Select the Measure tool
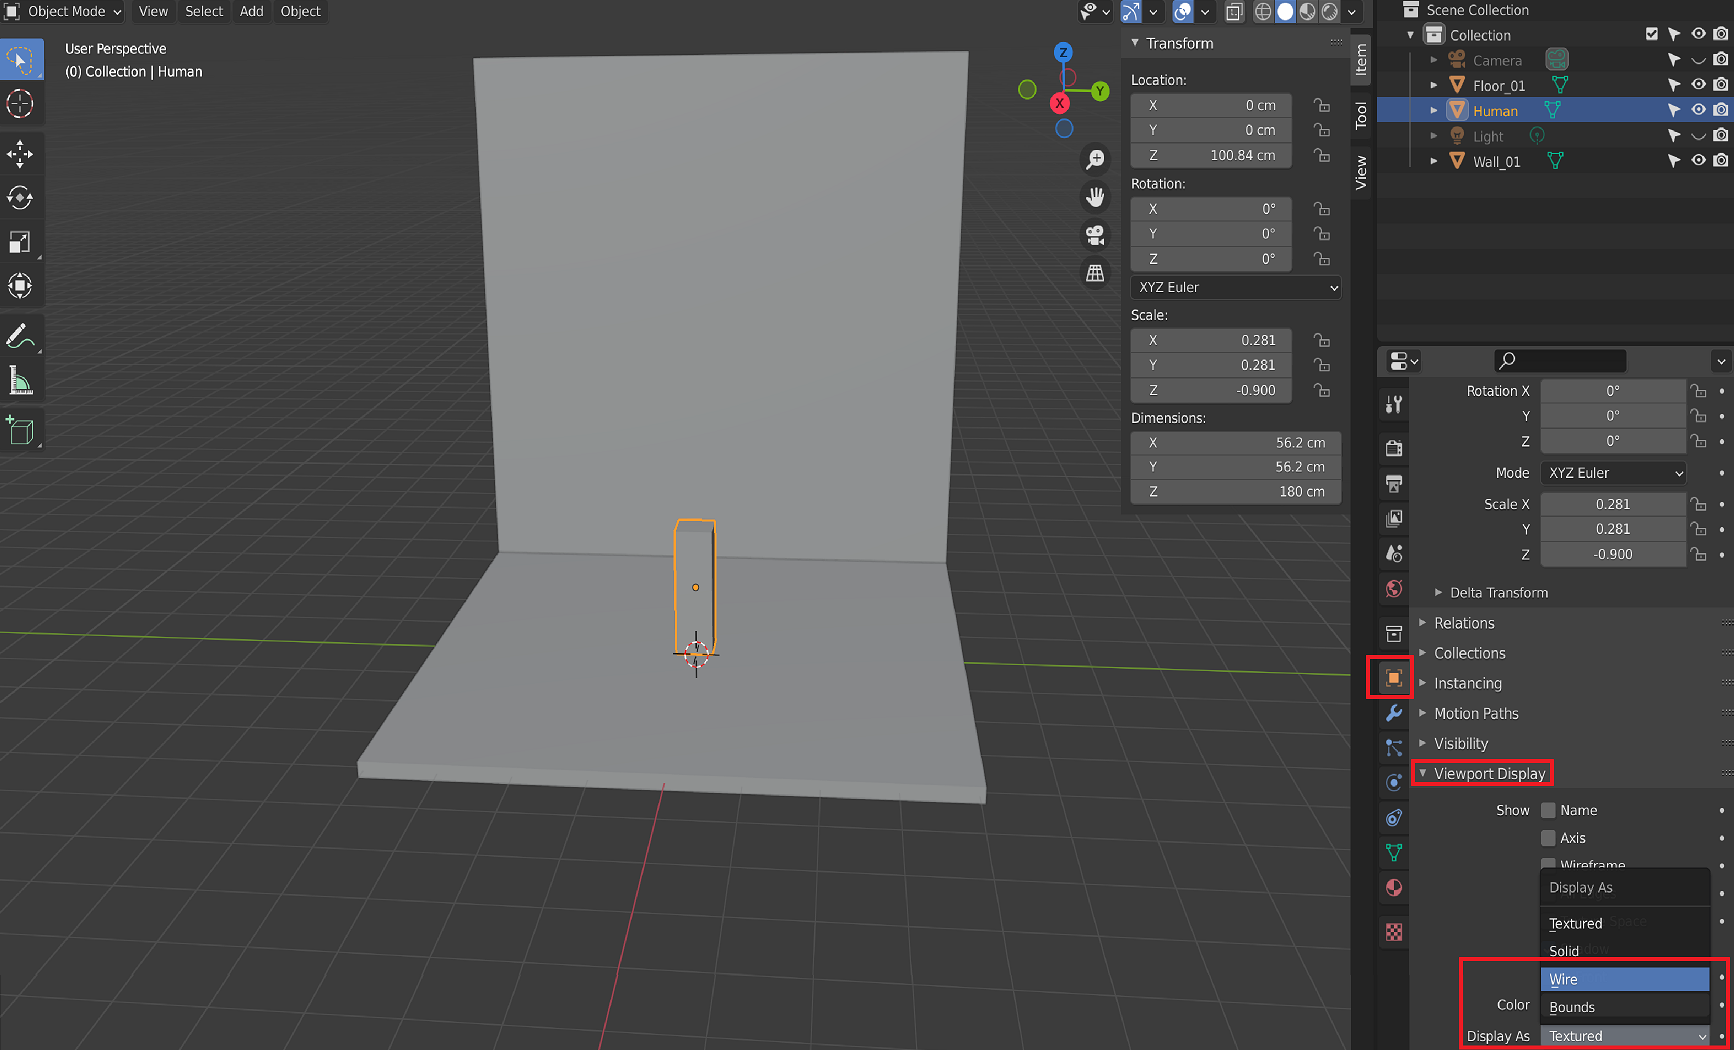The height and width of the screenshot is (1050, 1734). click(20, 381)
